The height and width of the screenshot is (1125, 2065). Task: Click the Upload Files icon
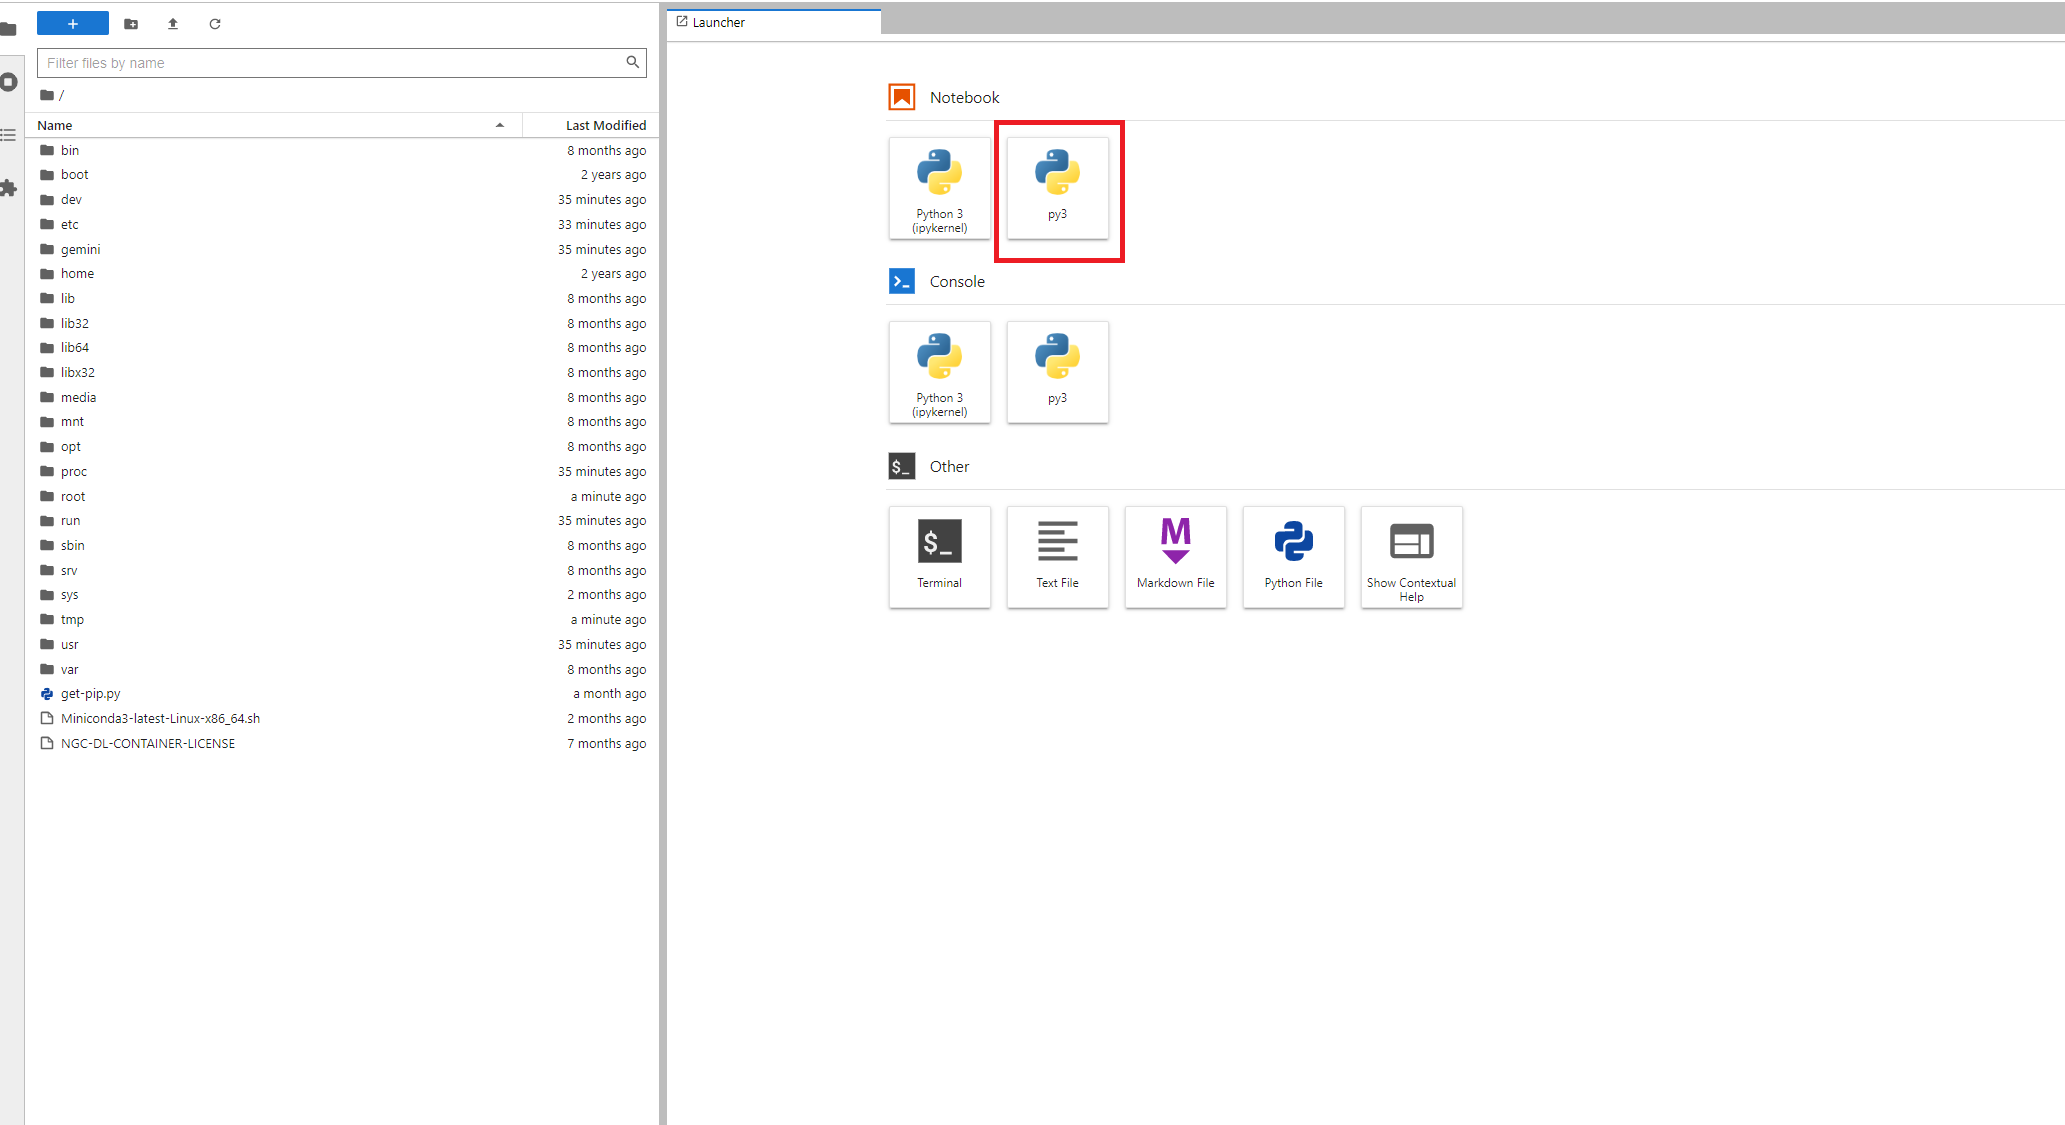(x=173, y=23)
